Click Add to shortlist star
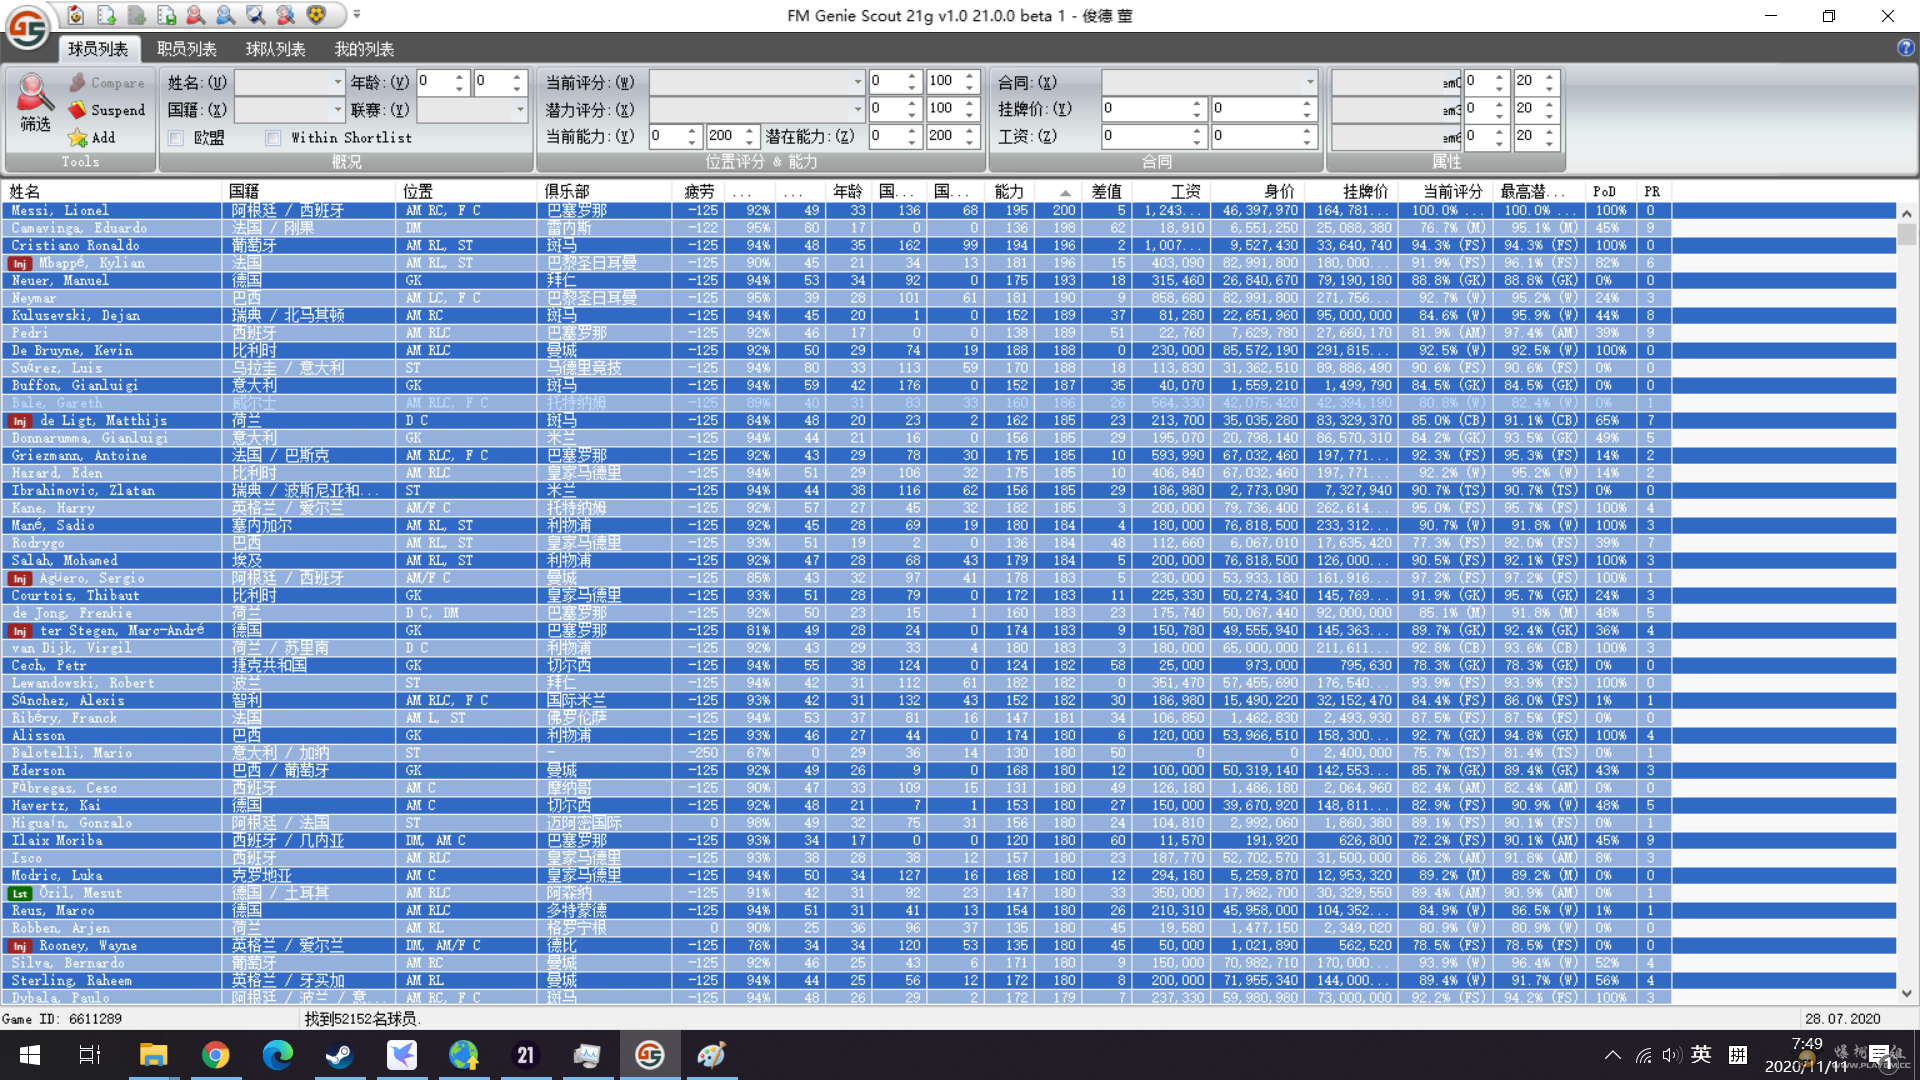This screenshot has width=1920, height=1080. (92, 138)
